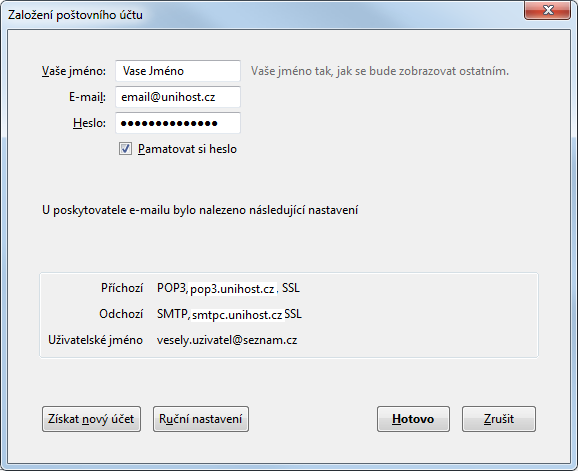Click the 'Pamatovat si heslo' label text
Viewport: 578px width, 471px height.
187,149
